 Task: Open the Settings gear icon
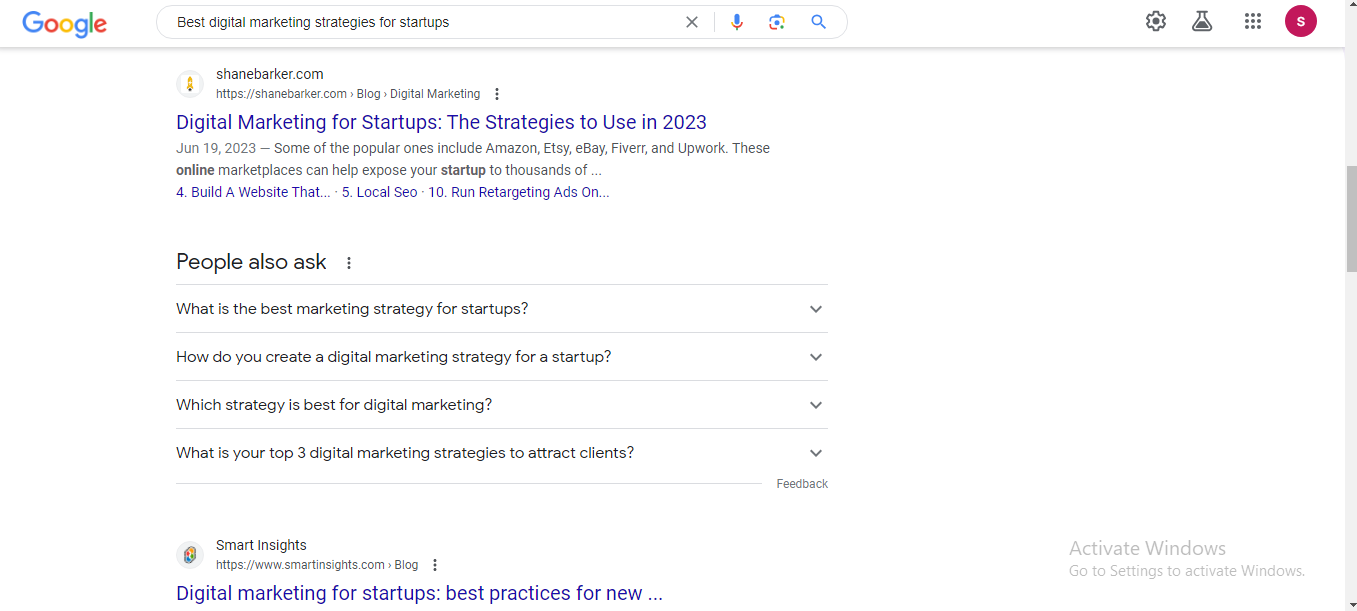coord(1156,21)
